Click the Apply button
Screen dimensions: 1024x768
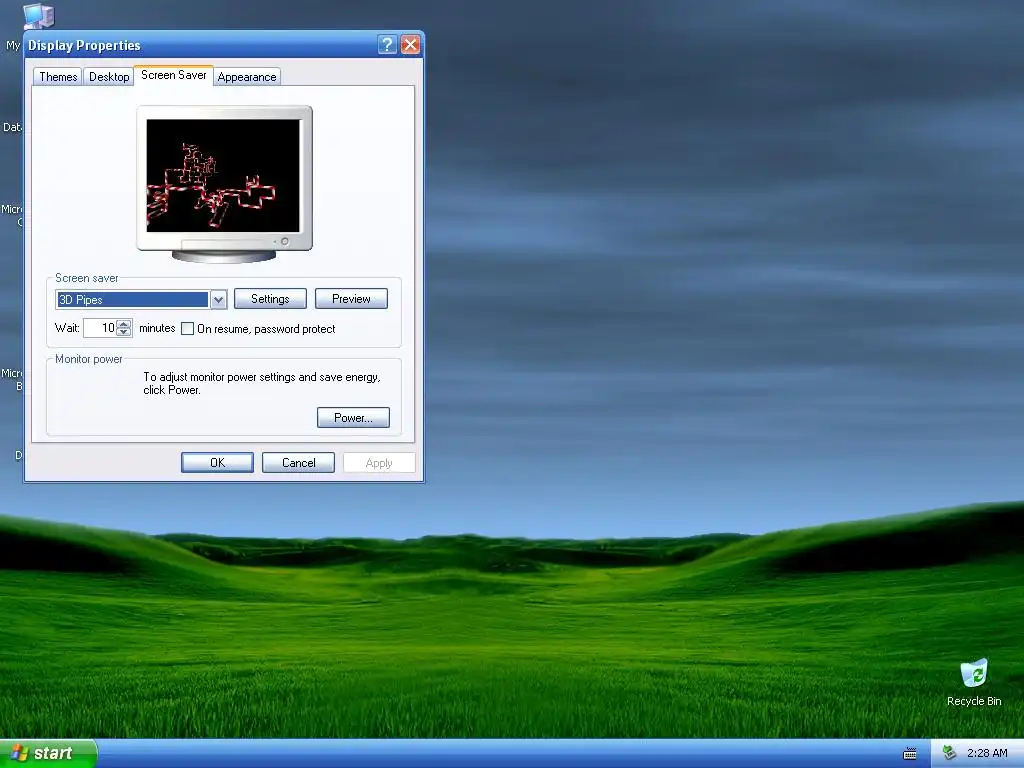[379, 462]
